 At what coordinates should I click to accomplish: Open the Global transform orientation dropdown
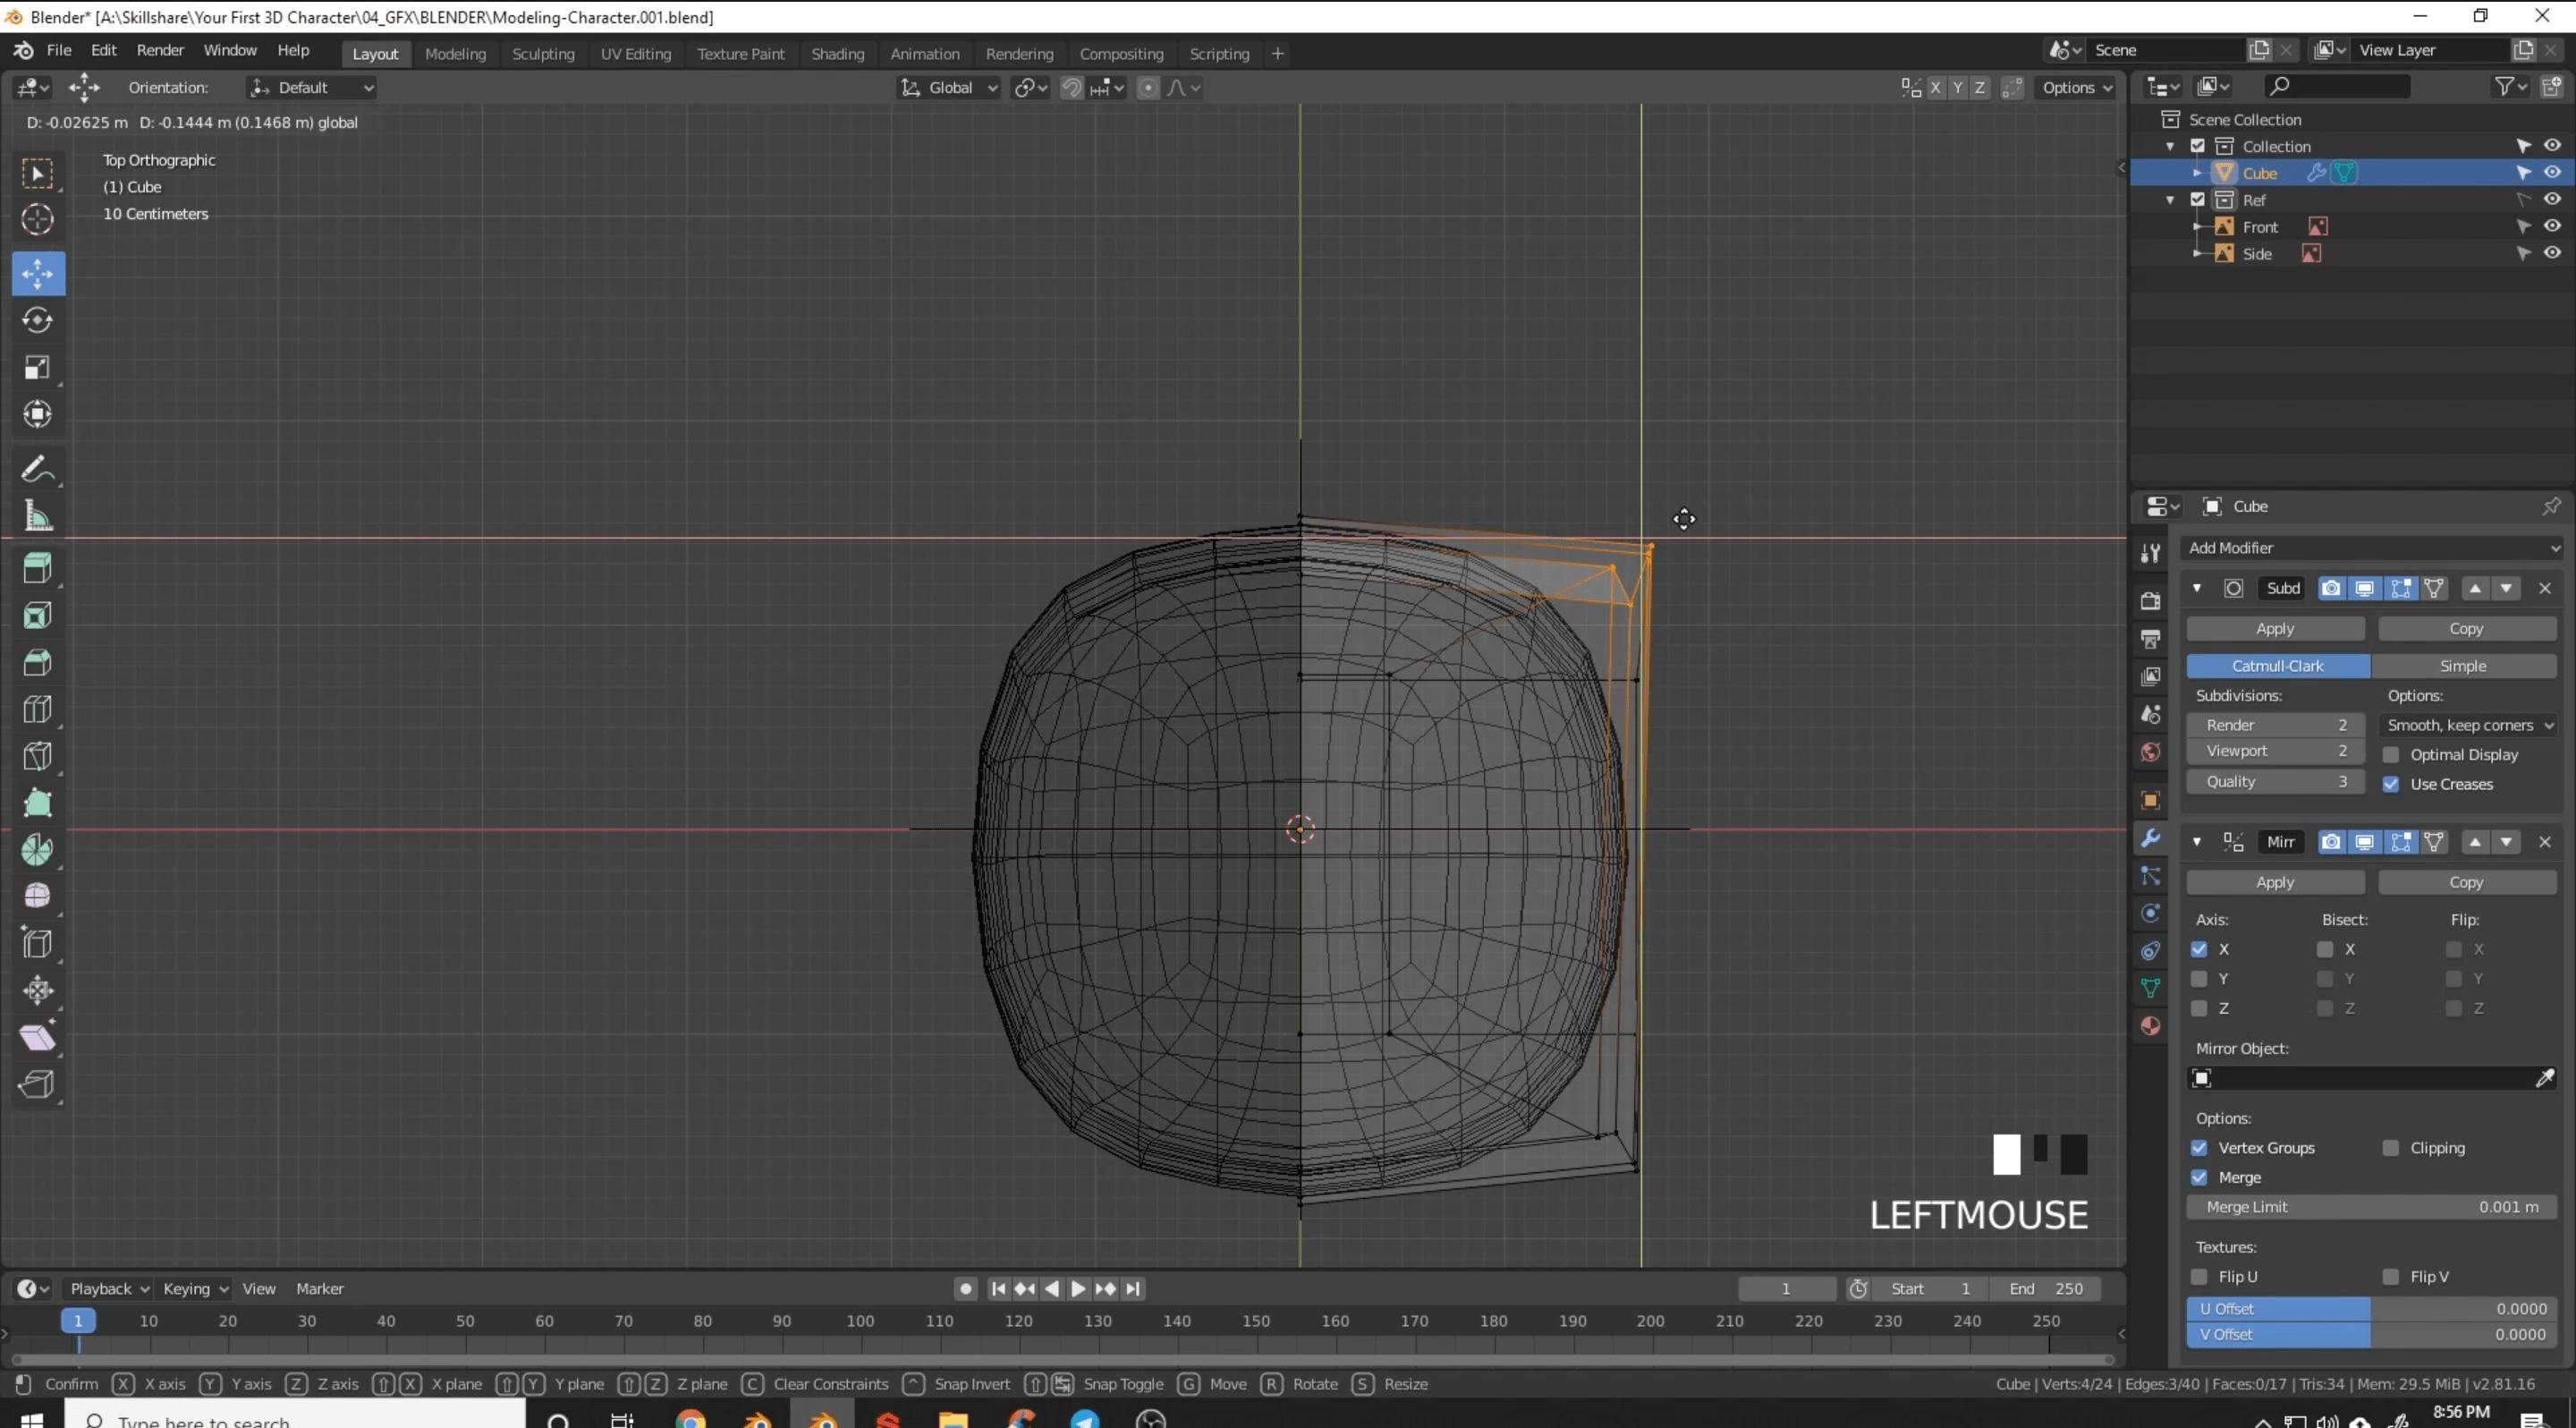pyautogui.click(x=948, y=88)
